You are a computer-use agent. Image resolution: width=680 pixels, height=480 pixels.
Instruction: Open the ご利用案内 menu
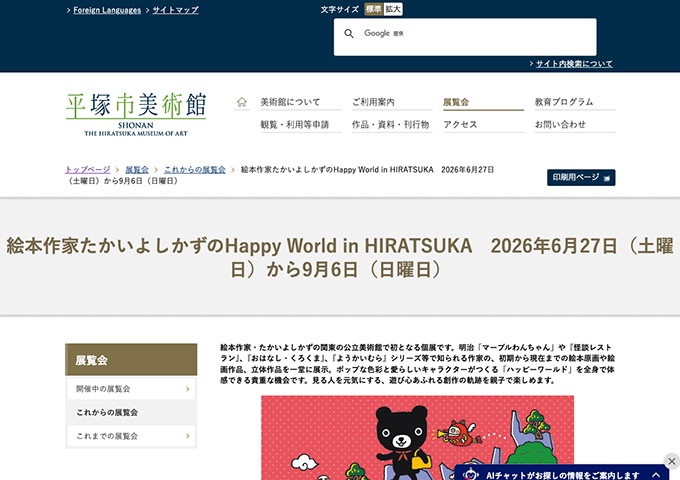pyautogui.click(x=392, y=102)
